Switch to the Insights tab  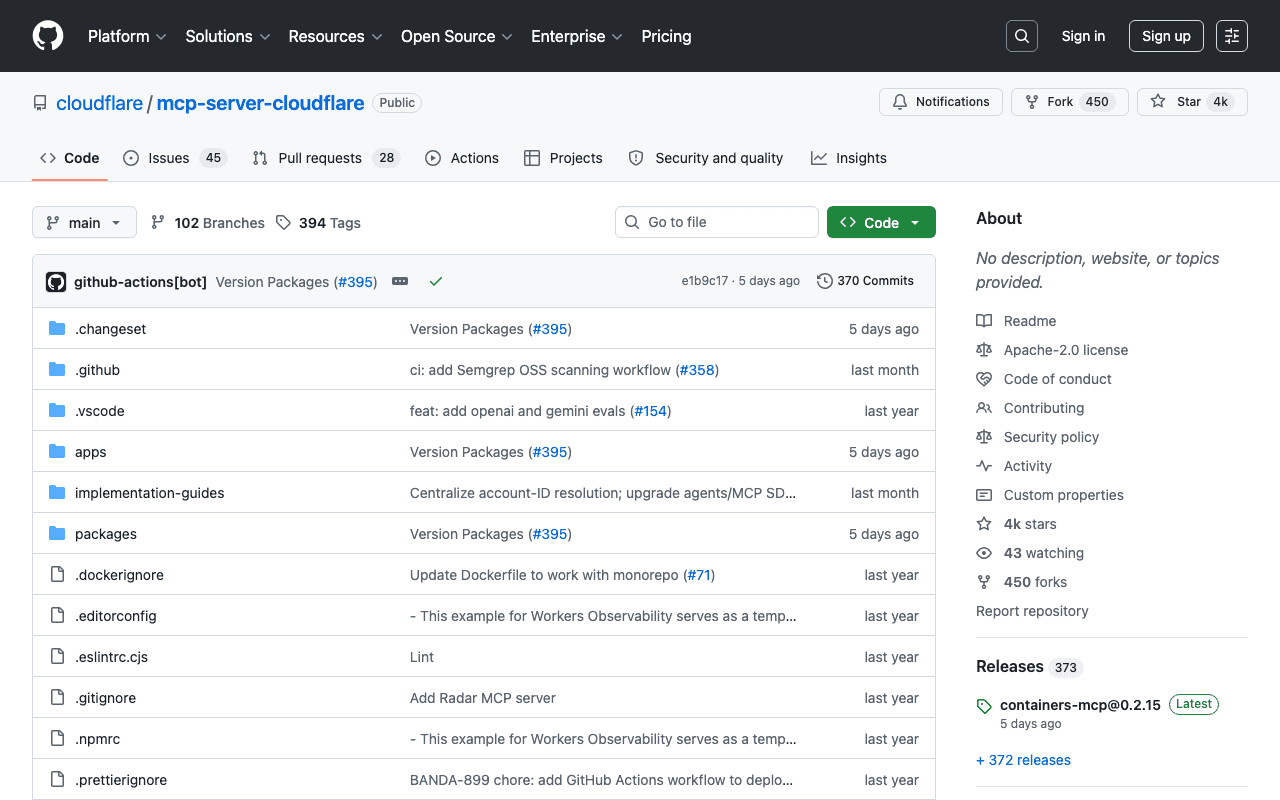pos(849,158)
